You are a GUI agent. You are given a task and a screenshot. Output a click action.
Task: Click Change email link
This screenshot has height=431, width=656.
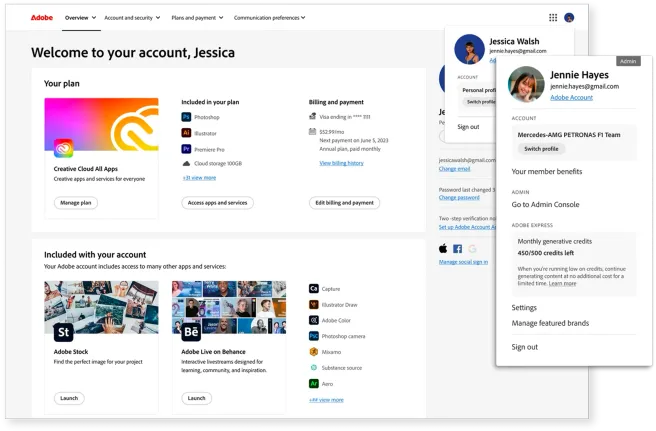[x=454, y=169]
